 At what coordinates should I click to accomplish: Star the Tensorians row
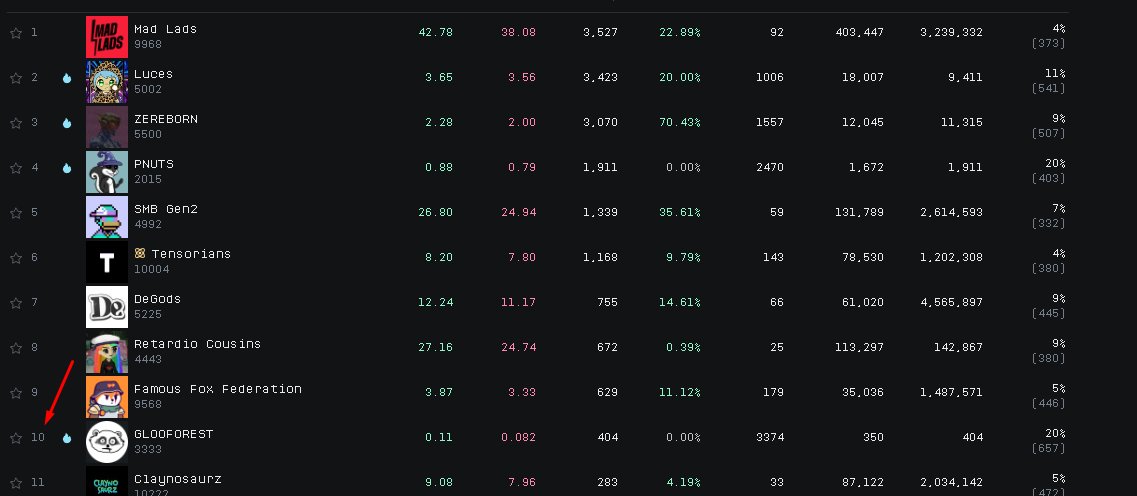coord(16,258)
